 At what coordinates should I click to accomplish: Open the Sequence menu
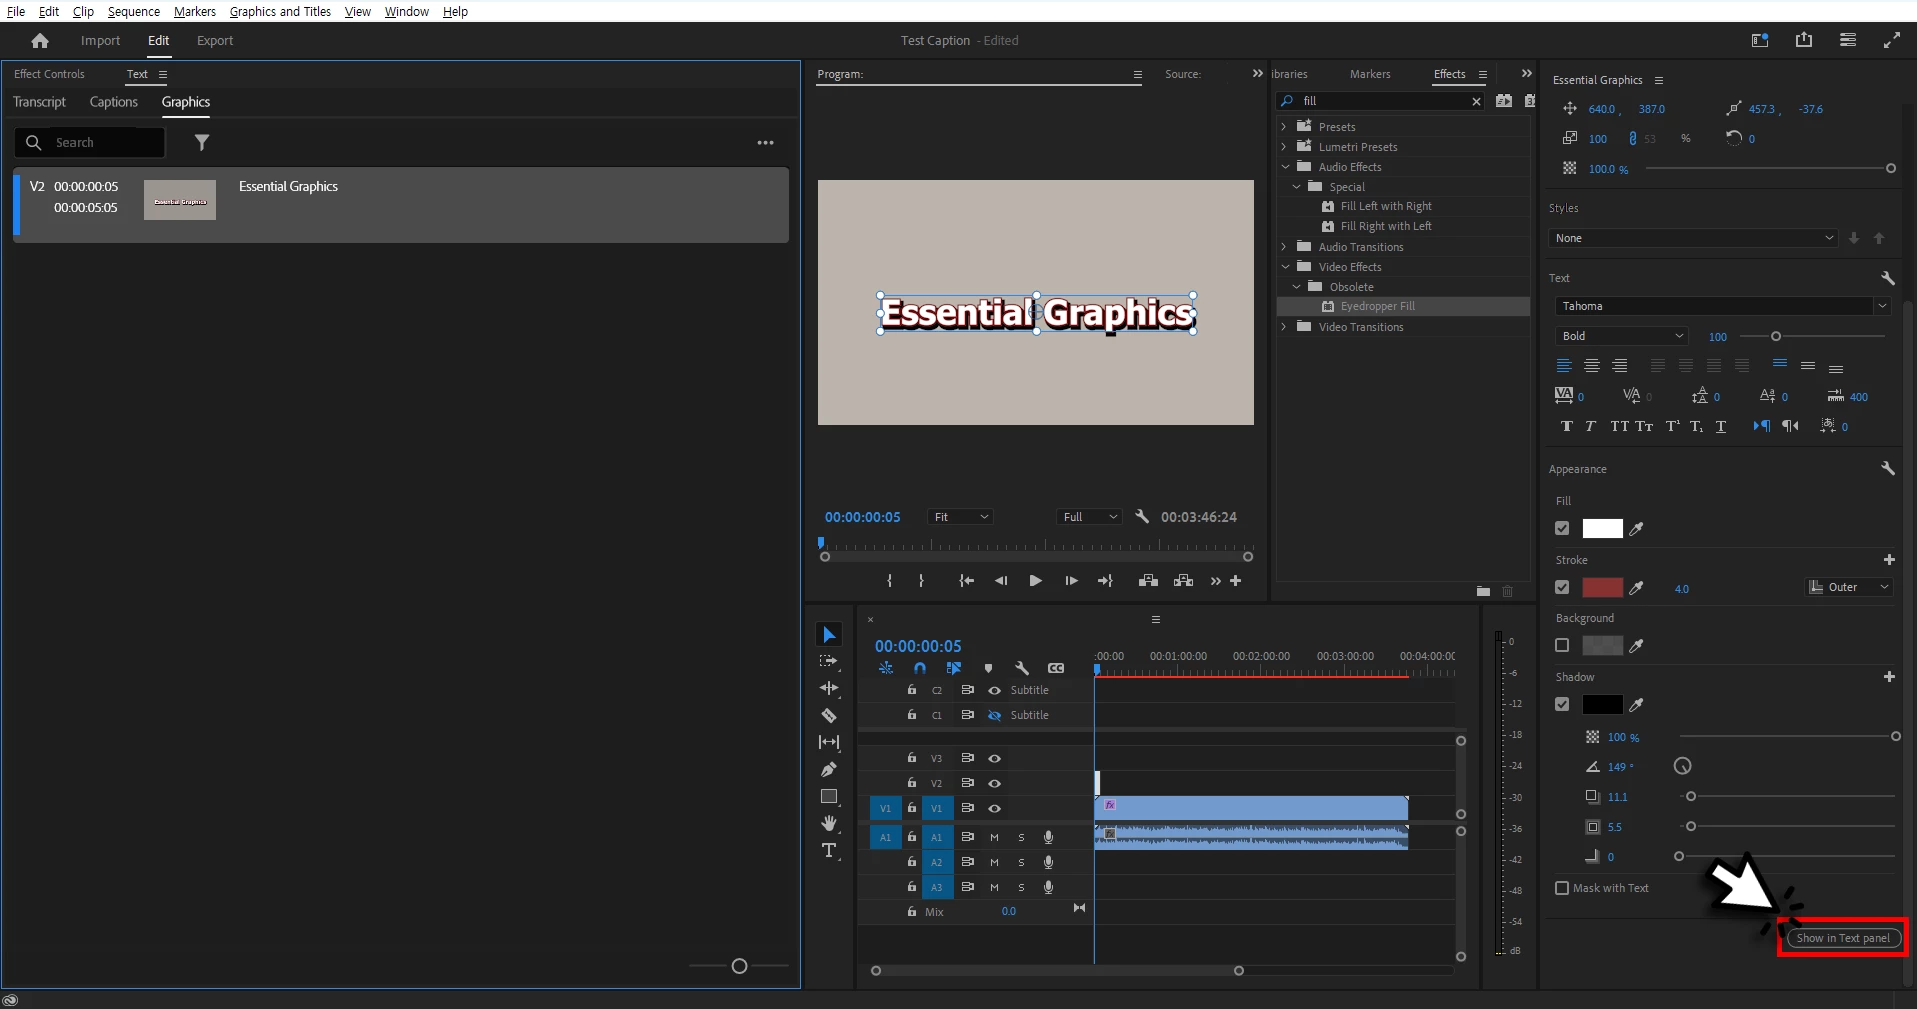pos(134,11)
